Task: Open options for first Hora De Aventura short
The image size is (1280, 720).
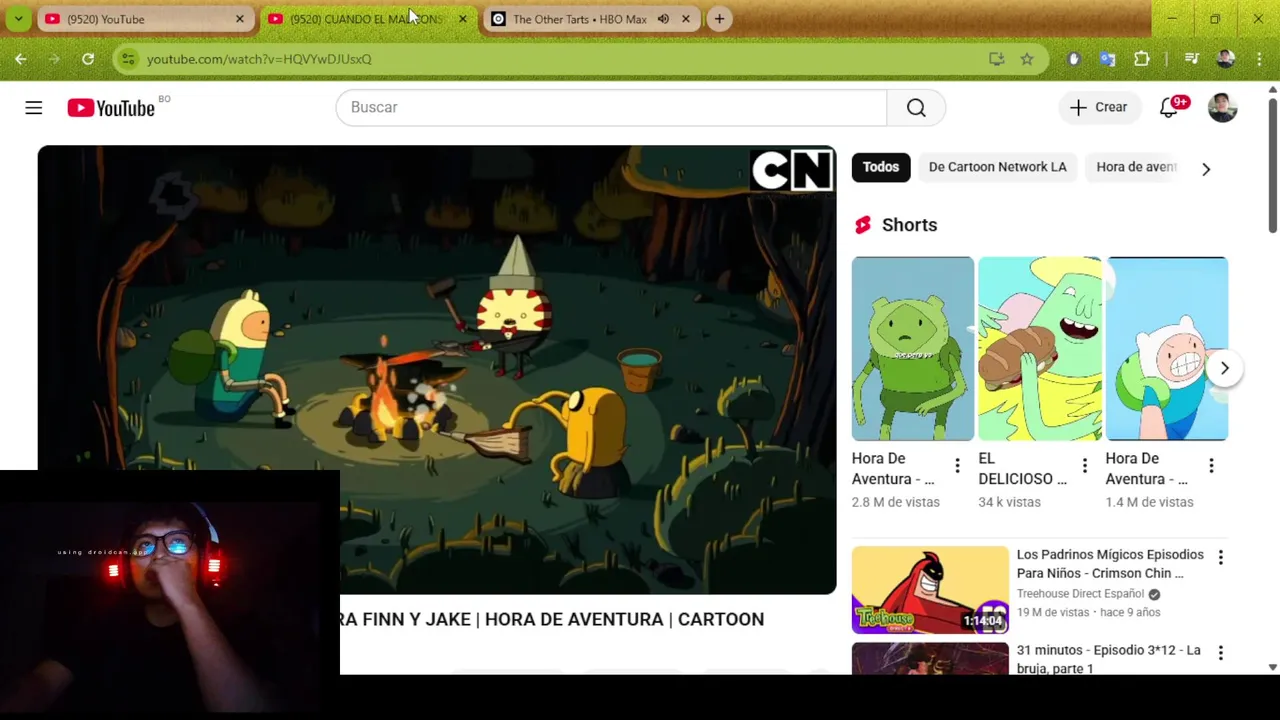Action: tap(957, 466)
